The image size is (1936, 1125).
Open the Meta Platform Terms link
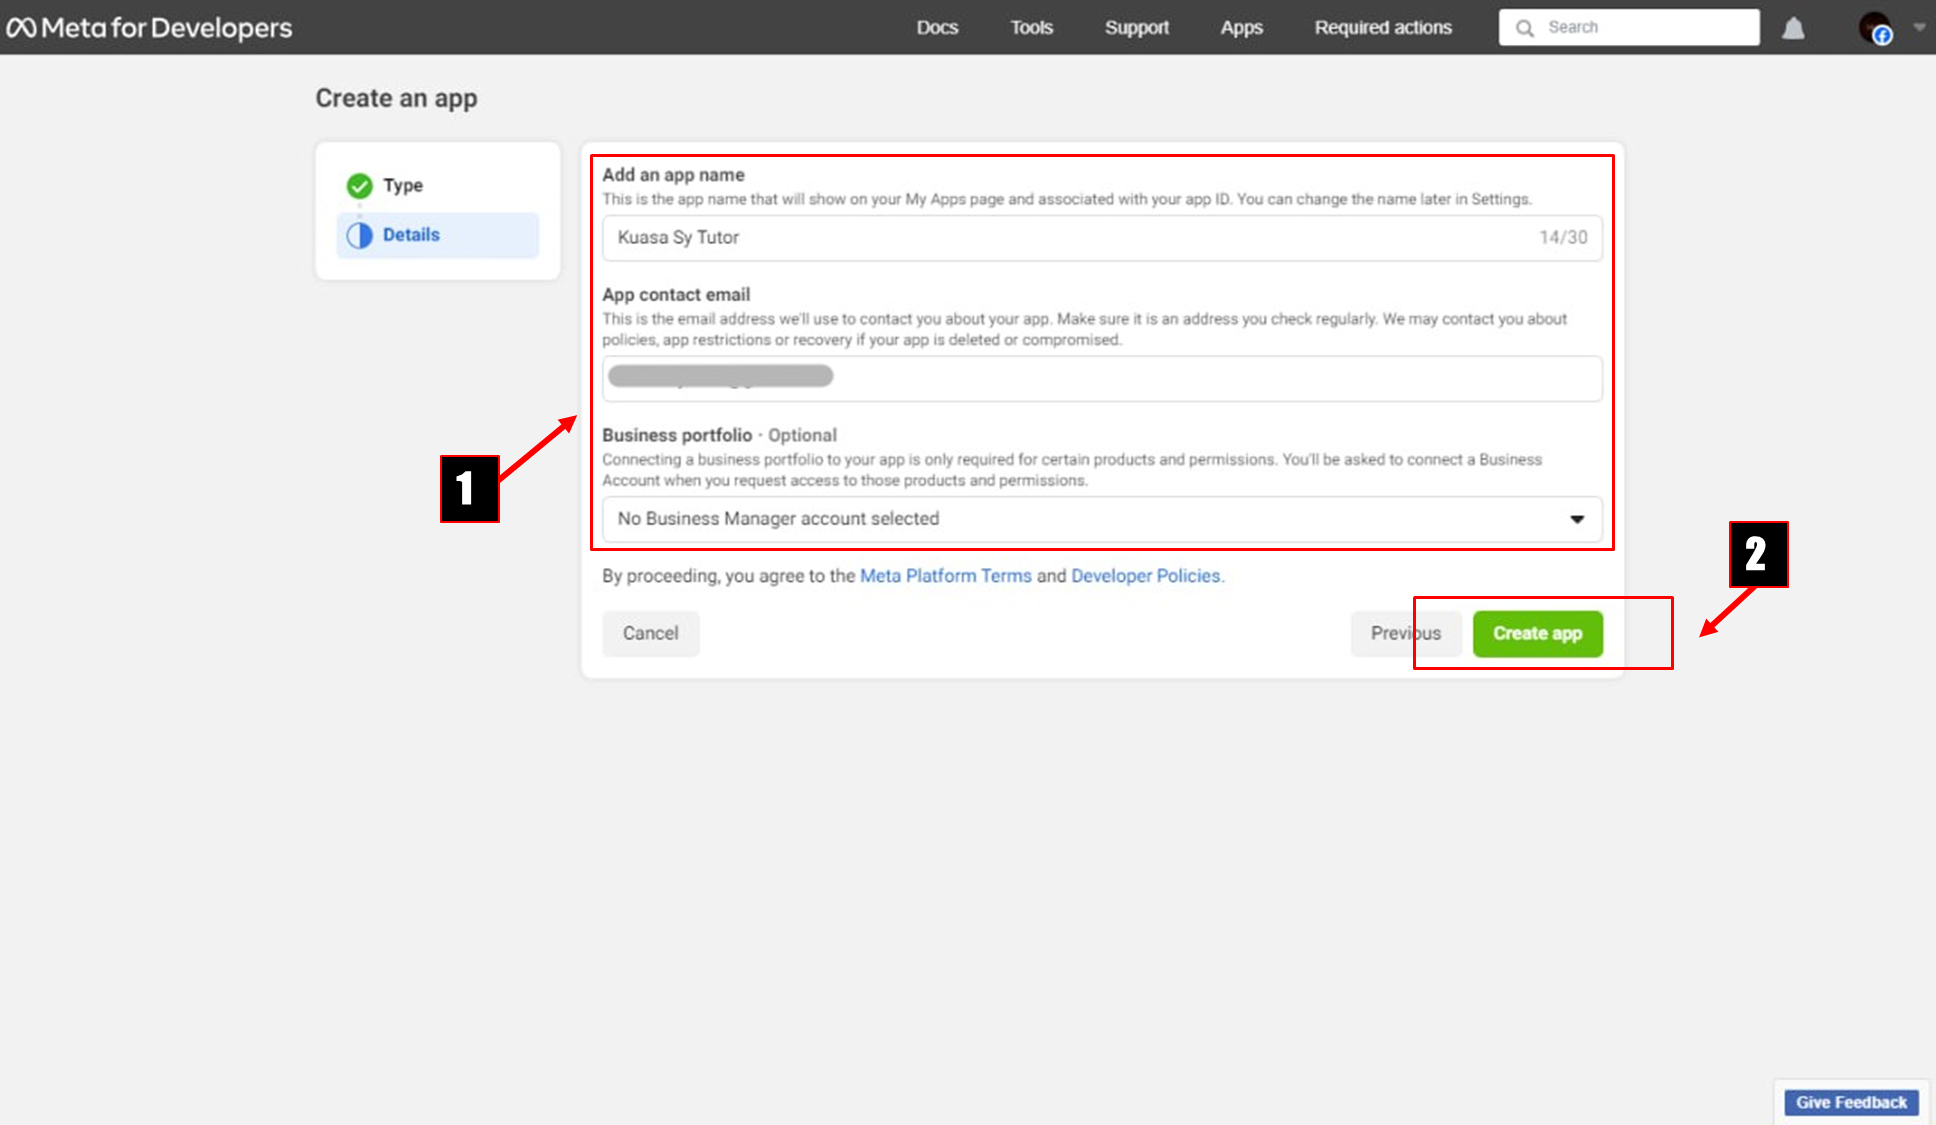click(x=945, y=576)
